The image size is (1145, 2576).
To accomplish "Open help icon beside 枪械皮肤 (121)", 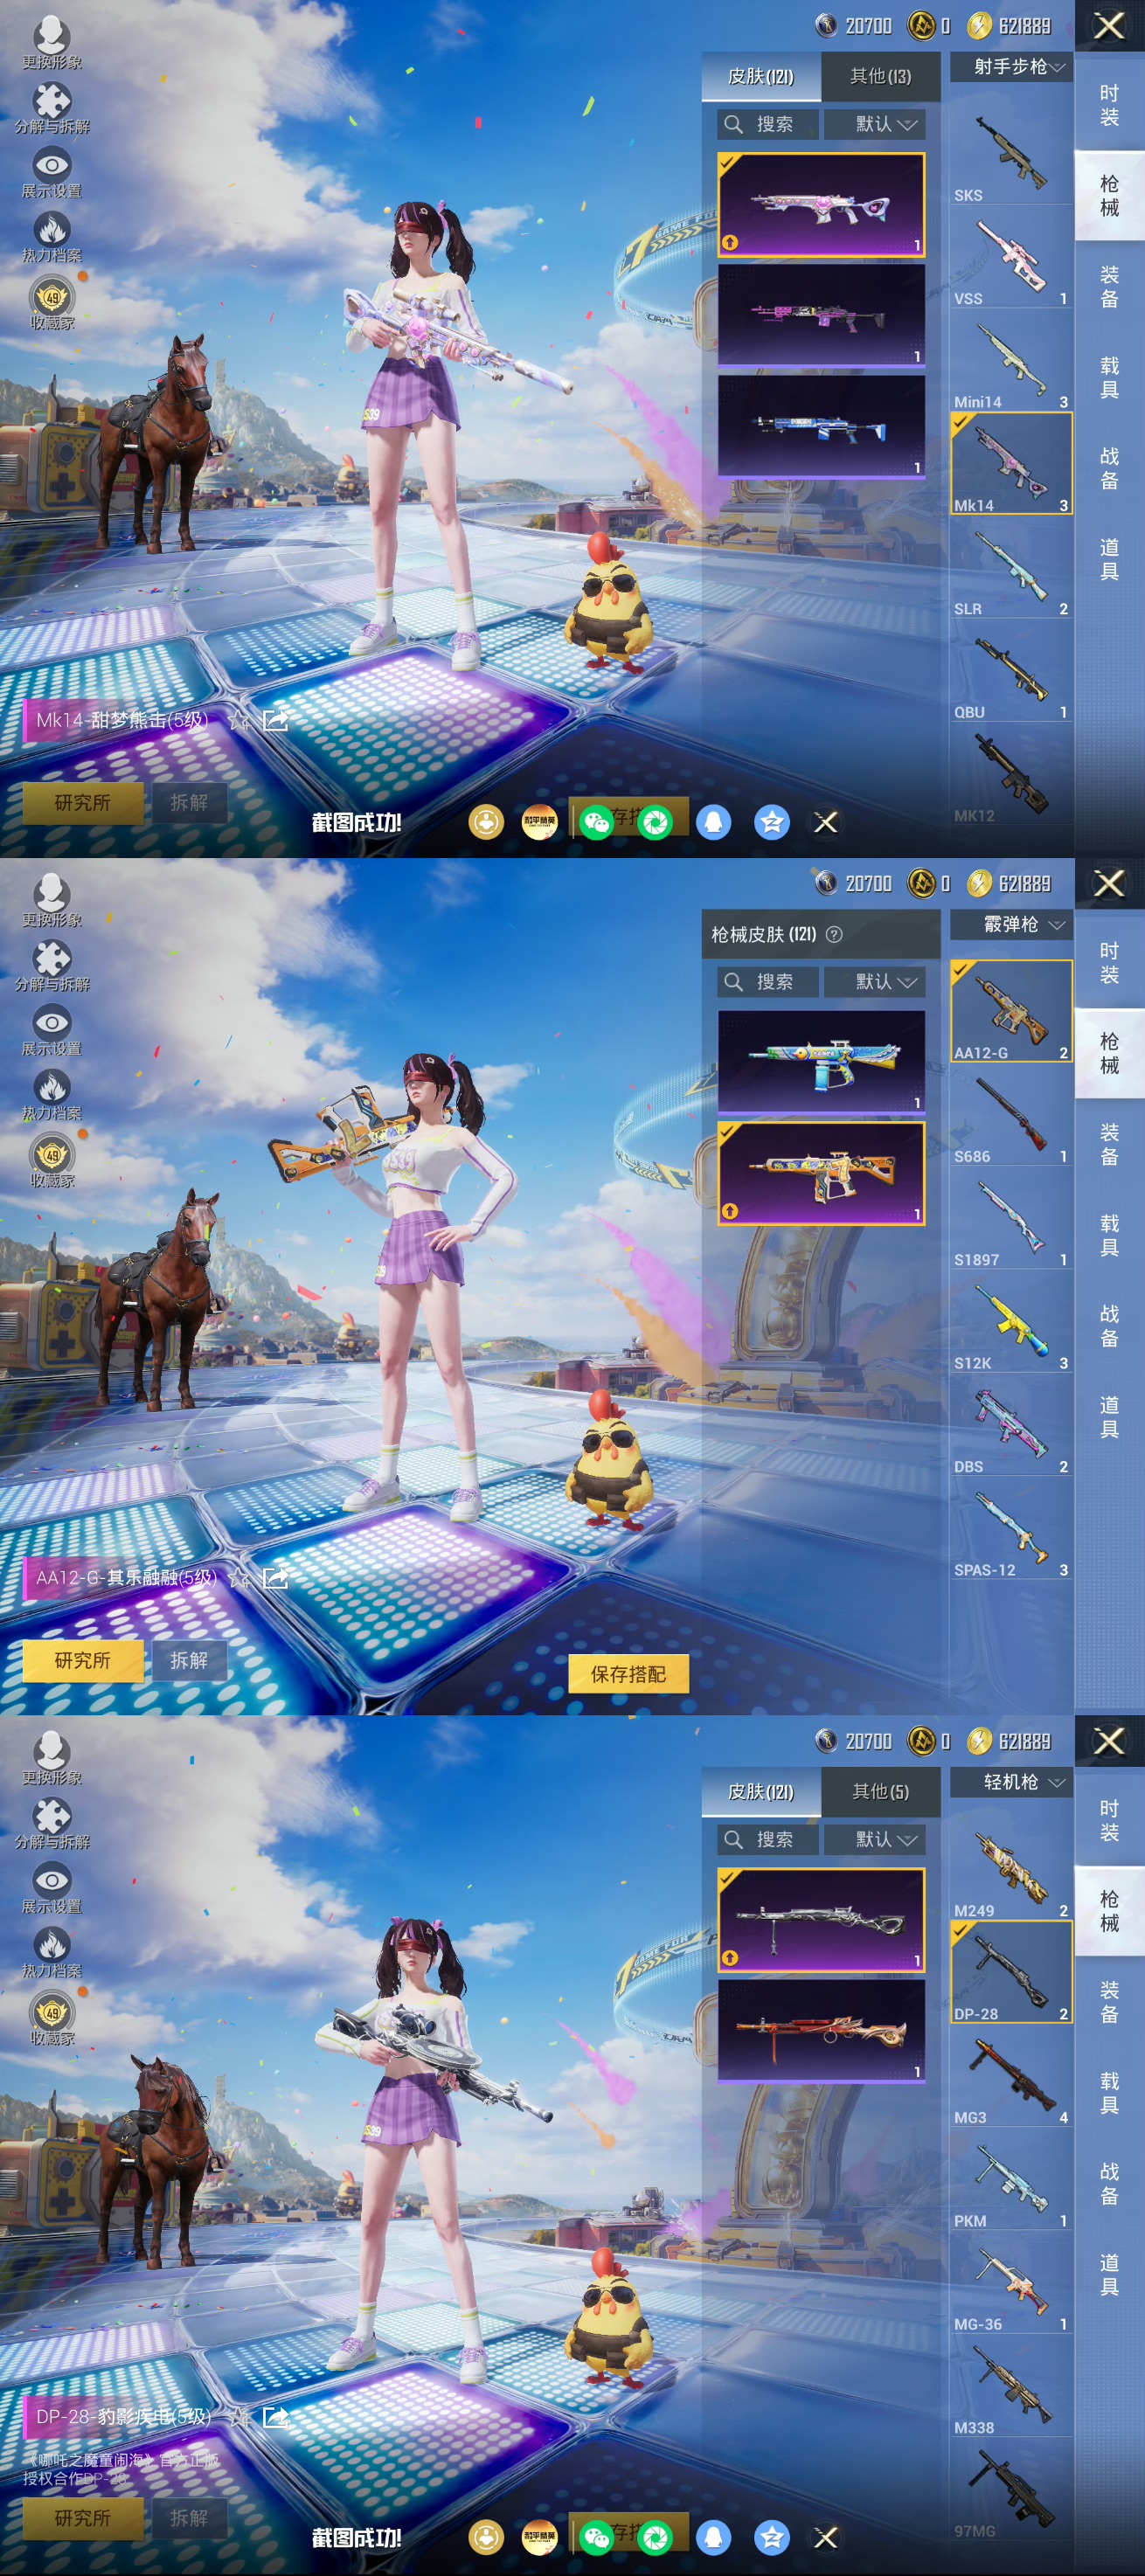I will pyautogui.click(x=834, y=934).
